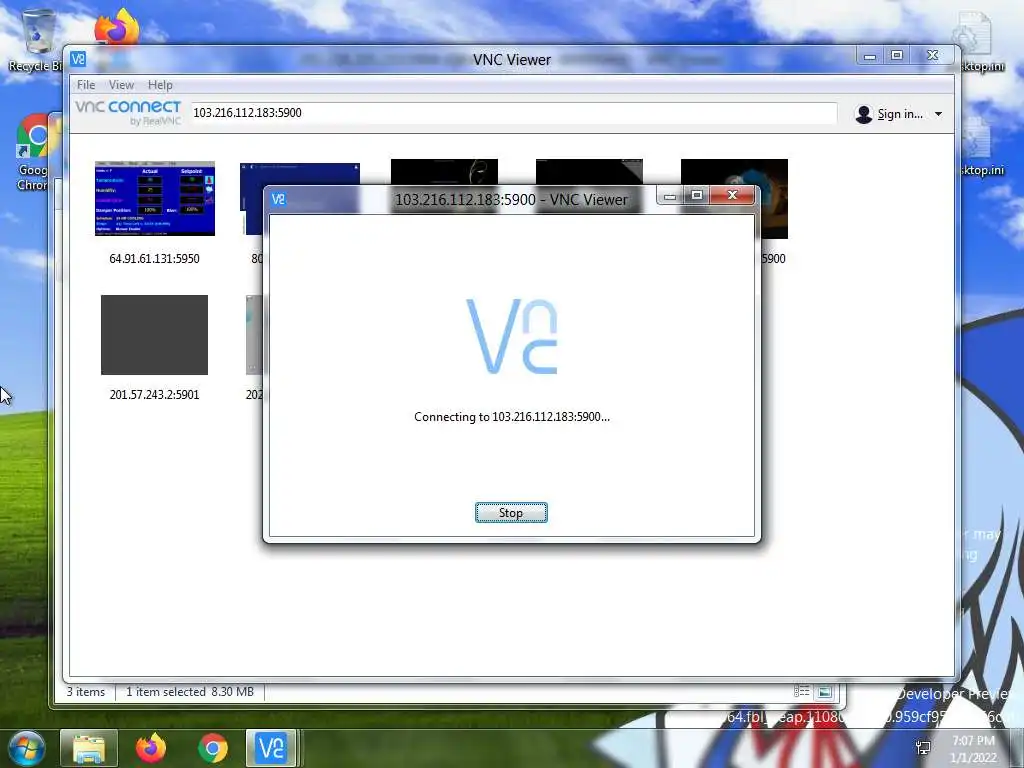Maximize the main VNC Viewer window
The width and height of the screenshot is (1024, 768).
pyautogui.click(x=897, y=56)
